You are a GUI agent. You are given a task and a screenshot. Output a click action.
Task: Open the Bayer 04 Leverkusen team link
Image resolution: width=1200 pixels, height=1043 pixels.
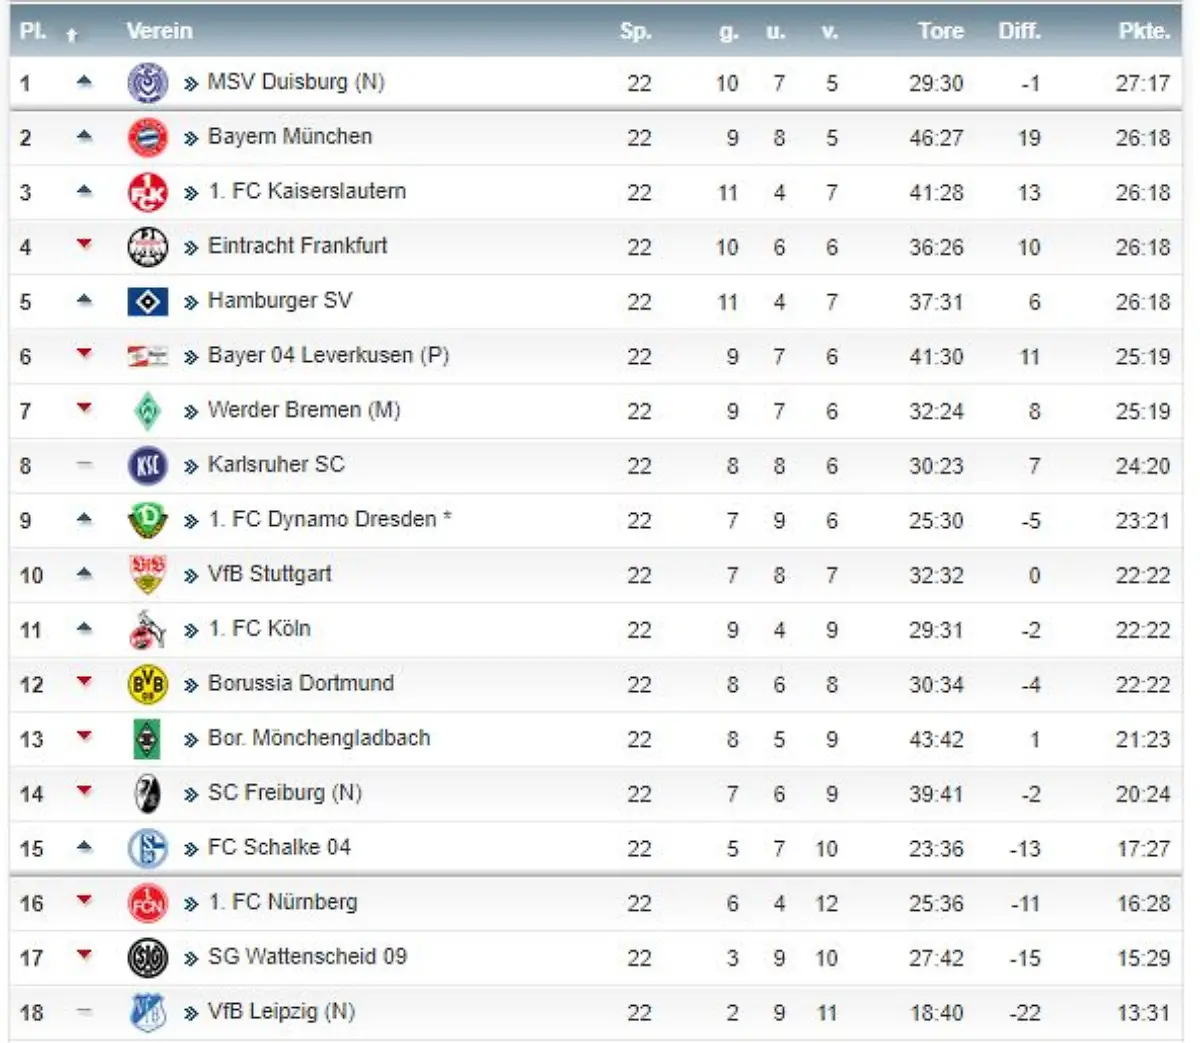(327, 355)
